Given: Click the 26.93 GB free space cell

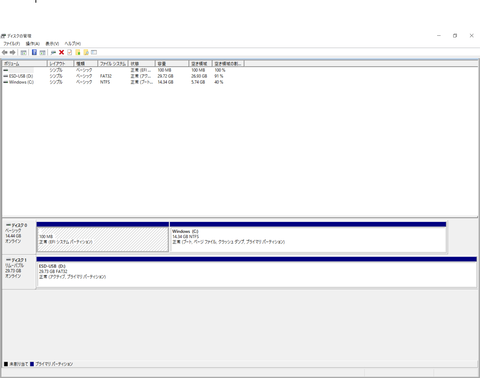Looking at the screenshot, I should pos(199,76).
